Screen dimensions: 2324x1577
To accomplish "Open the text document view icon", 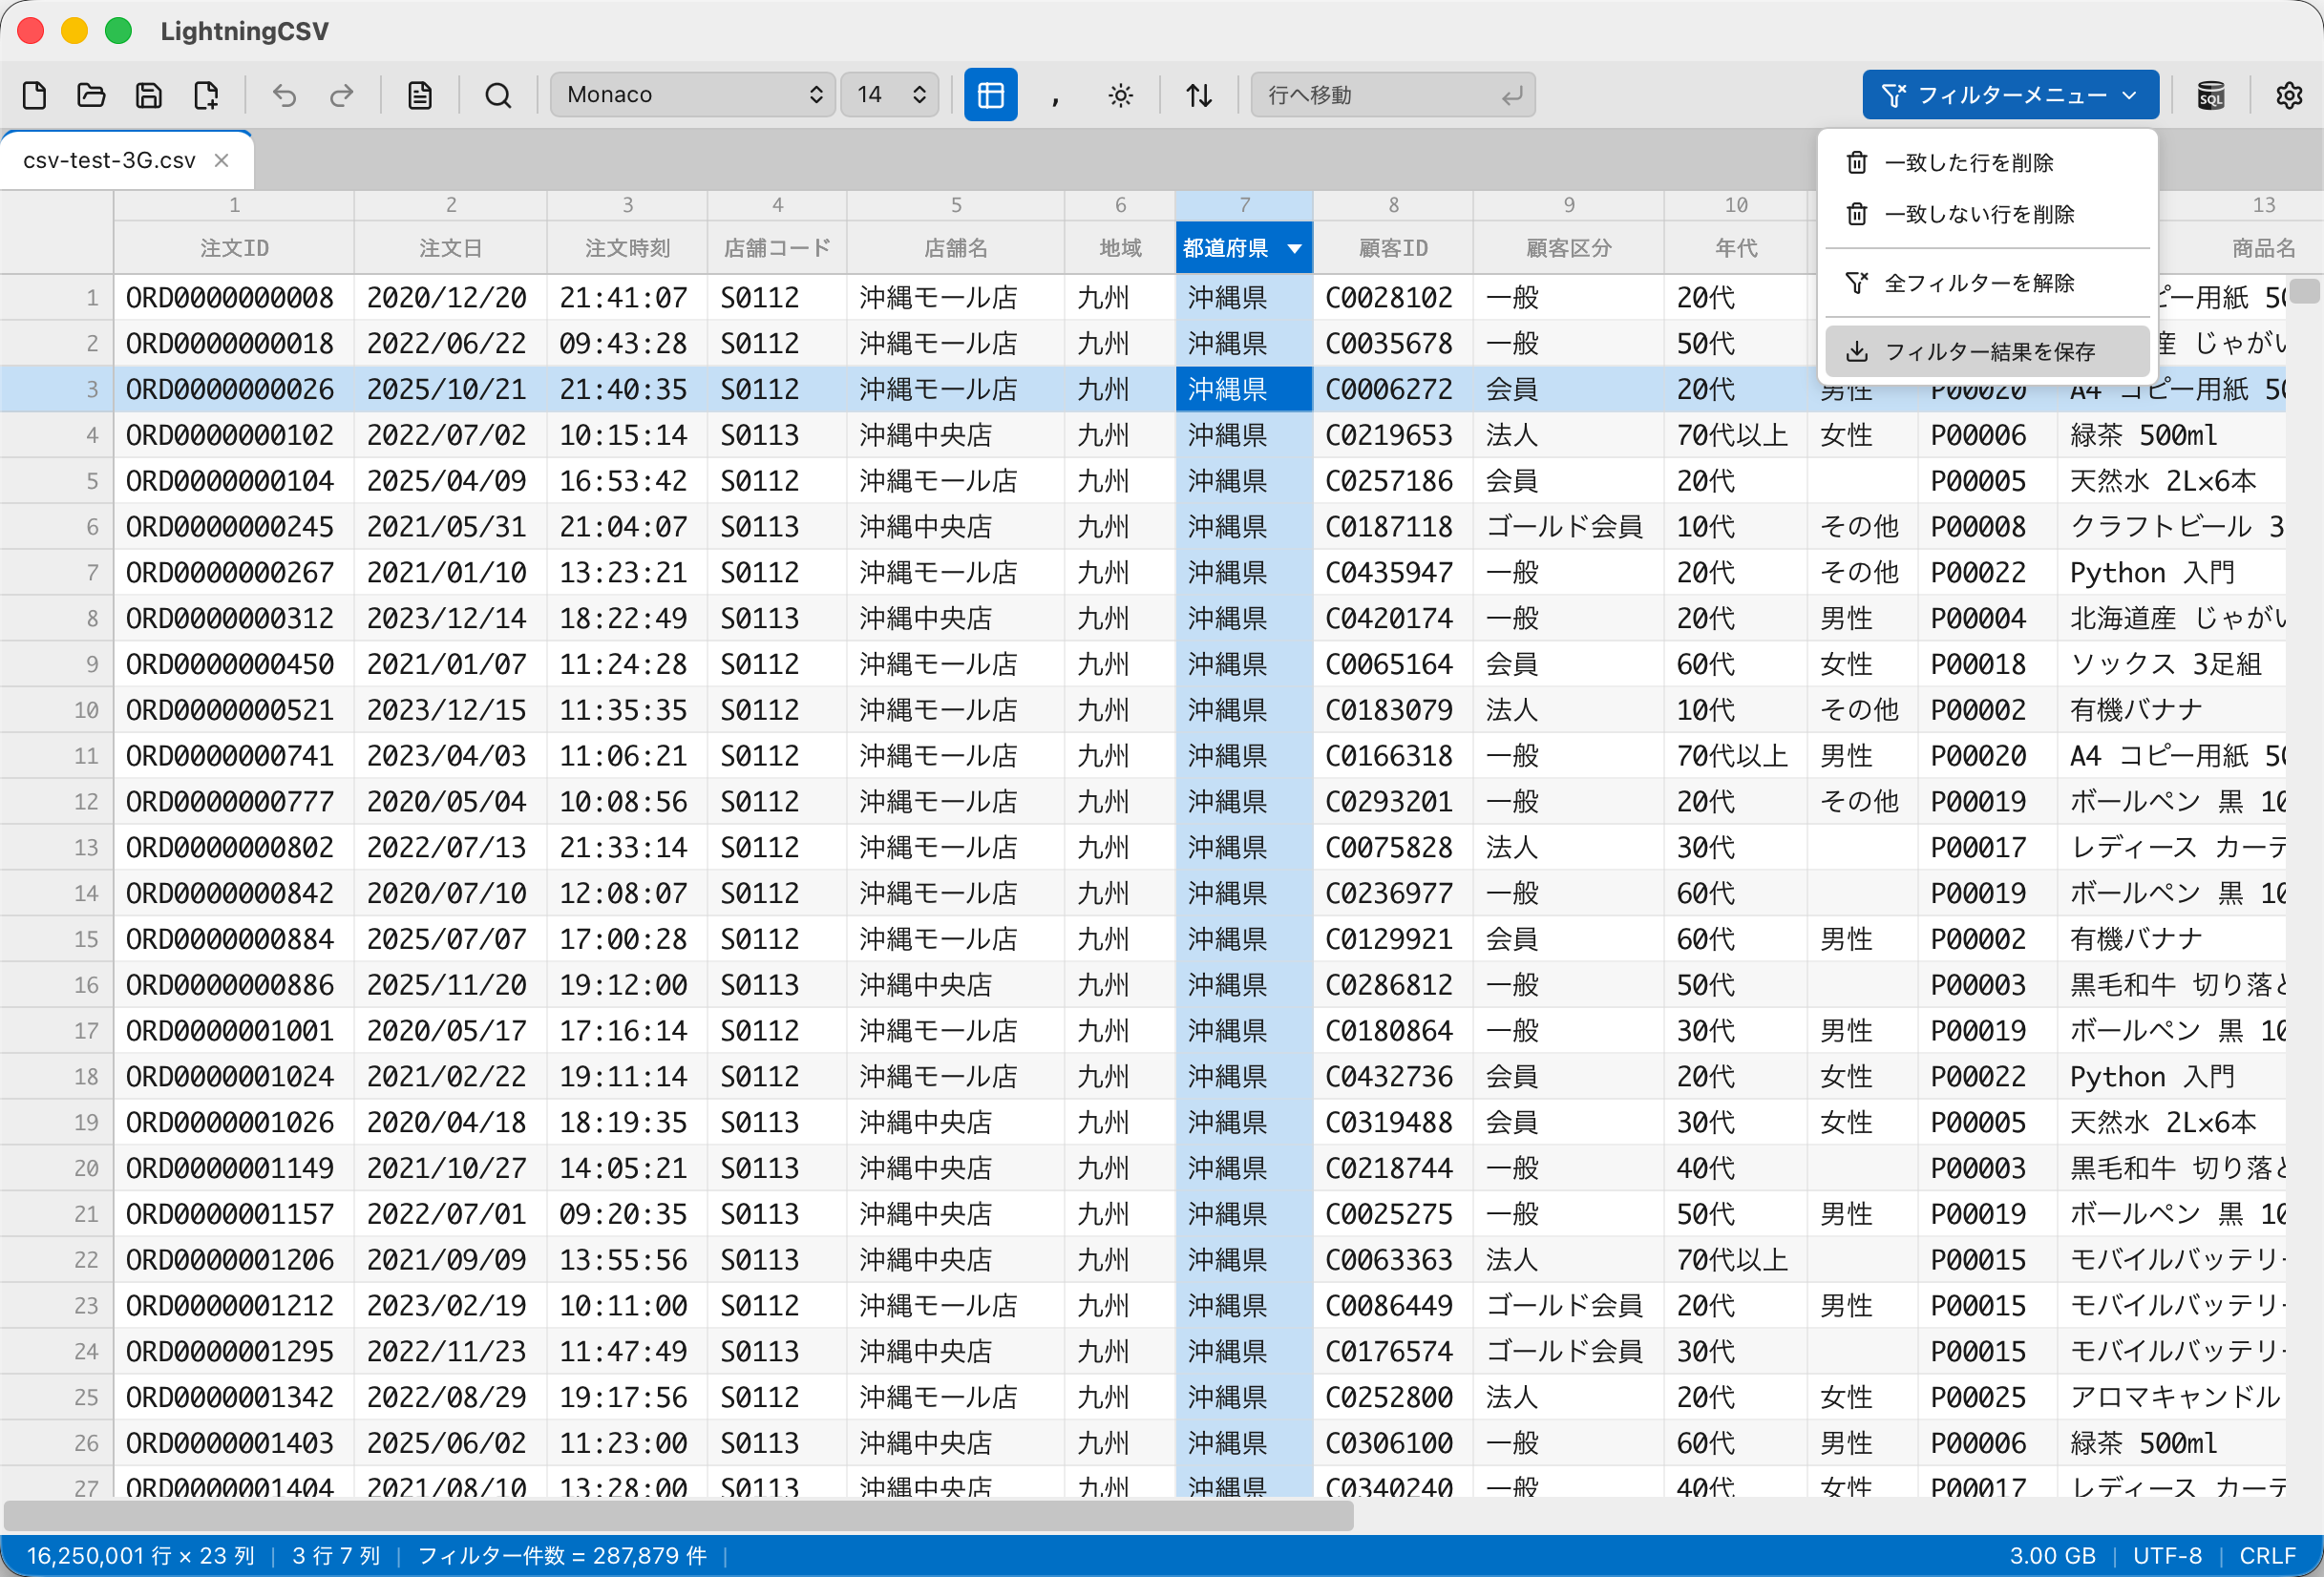I will 420,95.
